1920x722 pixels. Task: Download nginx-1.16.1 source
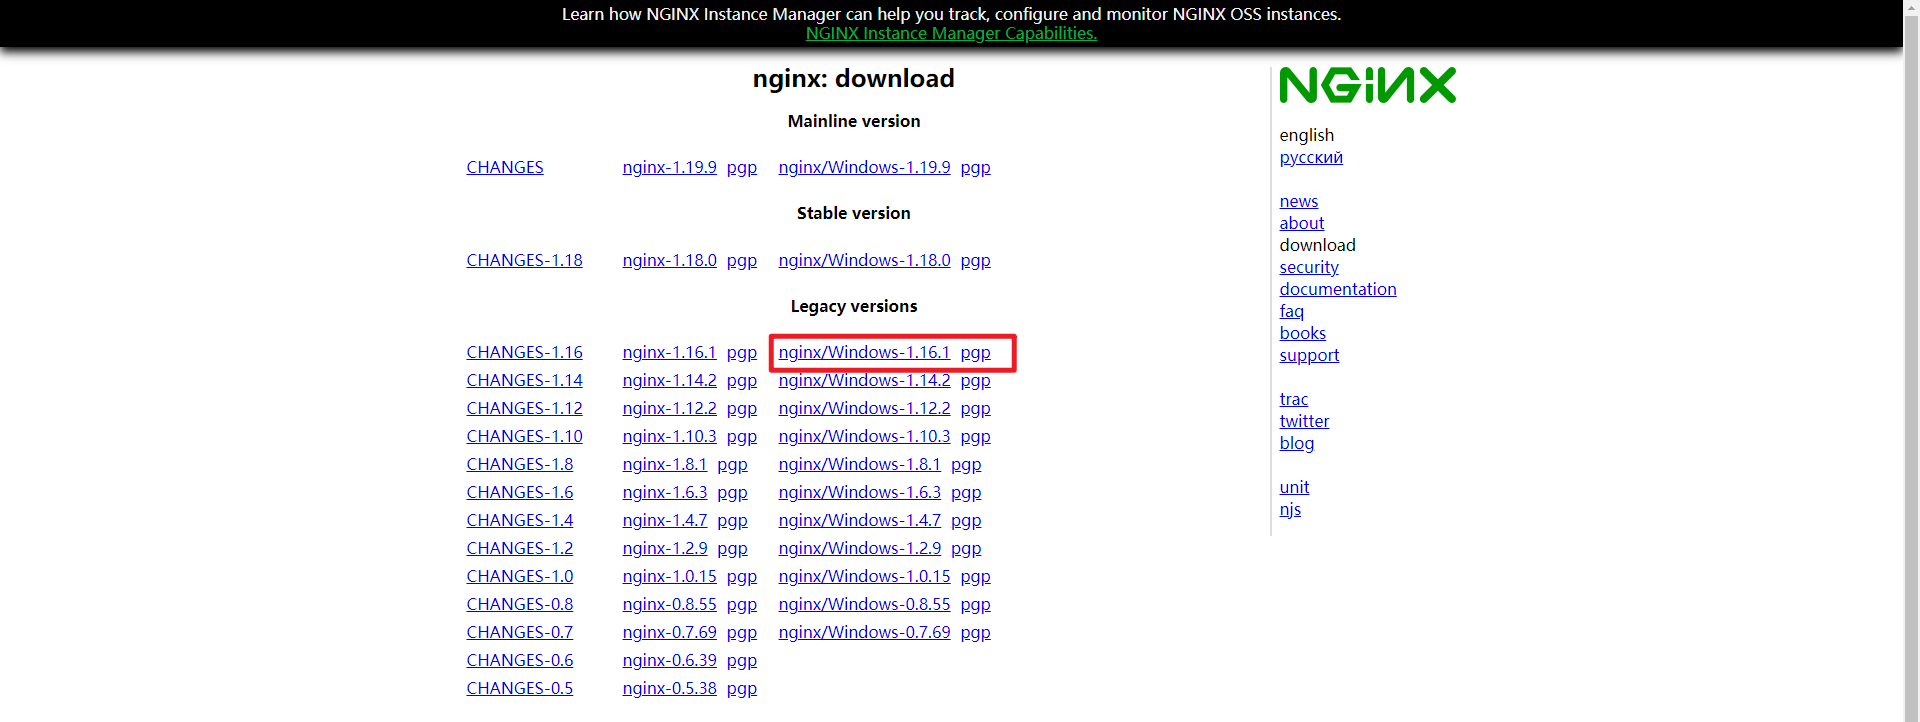tap(669, 352)
